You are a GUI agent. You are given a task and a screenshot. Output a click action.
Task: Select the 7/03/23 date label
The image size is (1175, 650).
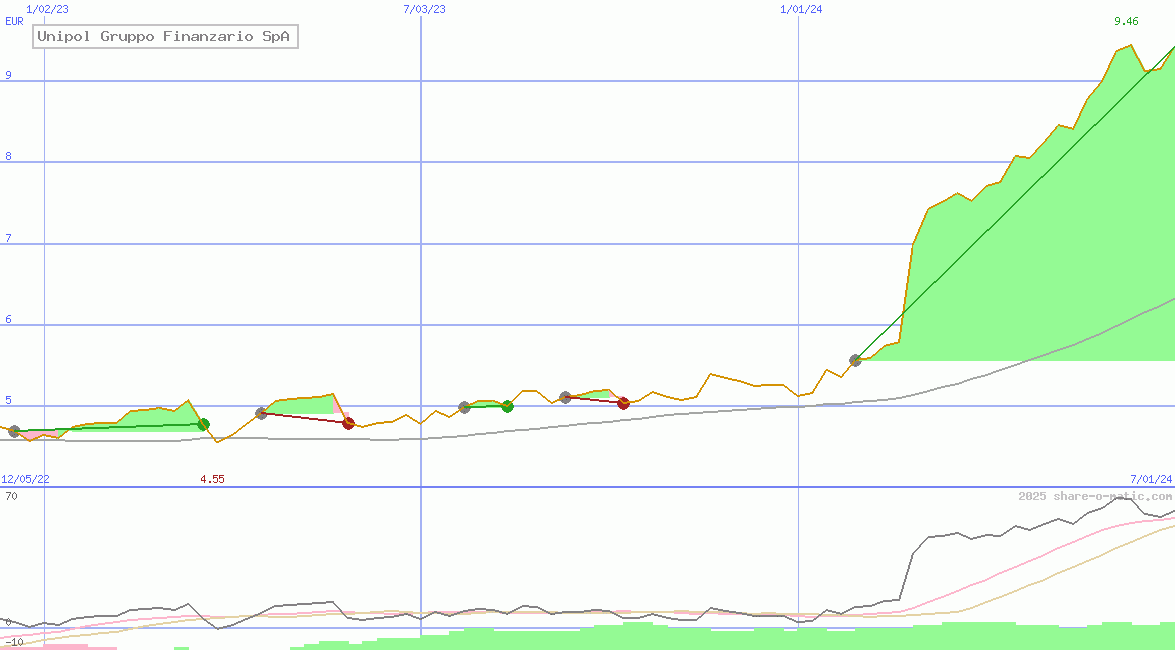[x=424, y=9]
